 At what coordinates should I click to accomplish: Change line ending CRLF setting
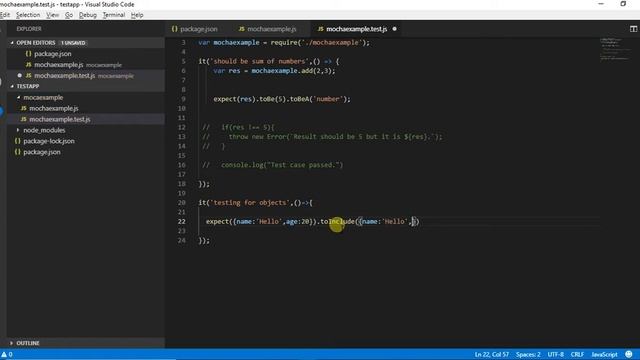(x=577, y=354)
